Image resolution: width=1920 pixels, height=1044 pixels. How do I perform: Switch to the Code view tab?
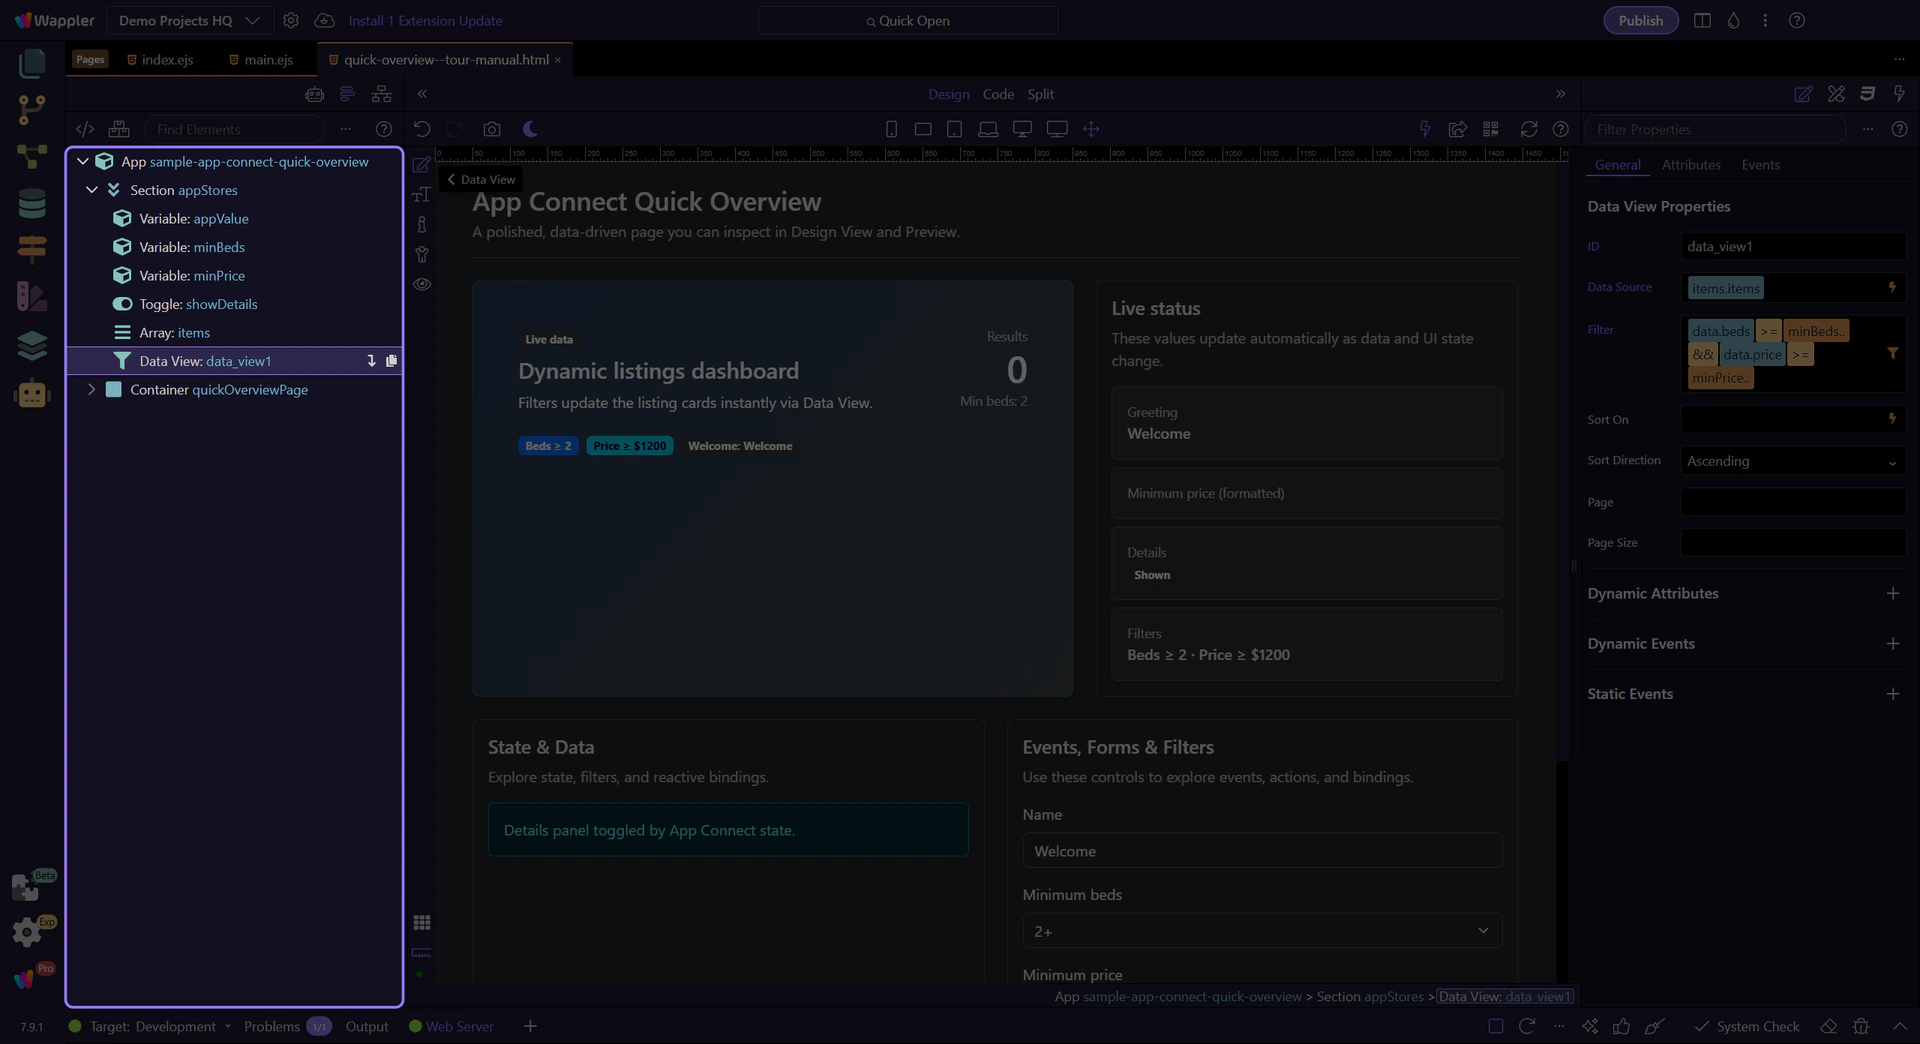pyautogui.click(x=997, y=94)
